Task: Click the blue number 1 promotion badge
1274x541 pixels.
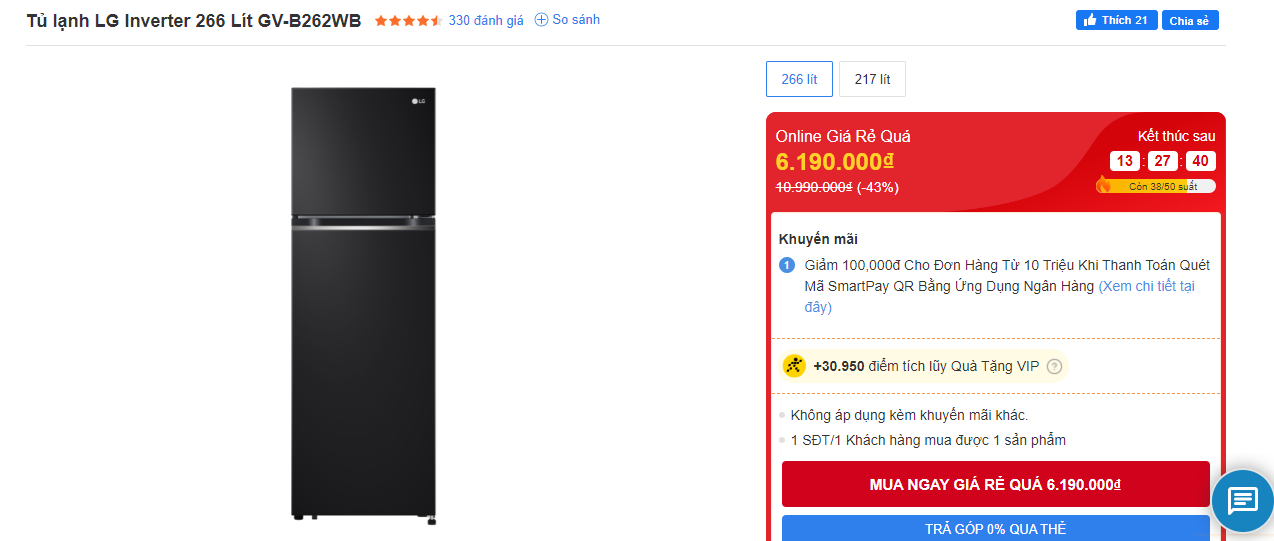Action: click(x=786, y=265)
